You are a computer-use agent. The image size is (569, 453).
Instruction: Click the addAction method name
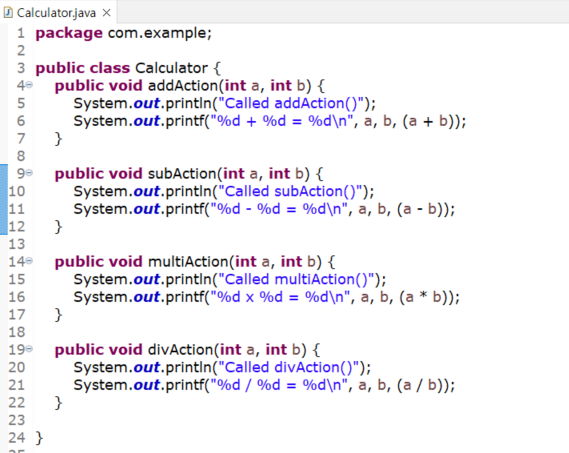[x=183, y=86]
